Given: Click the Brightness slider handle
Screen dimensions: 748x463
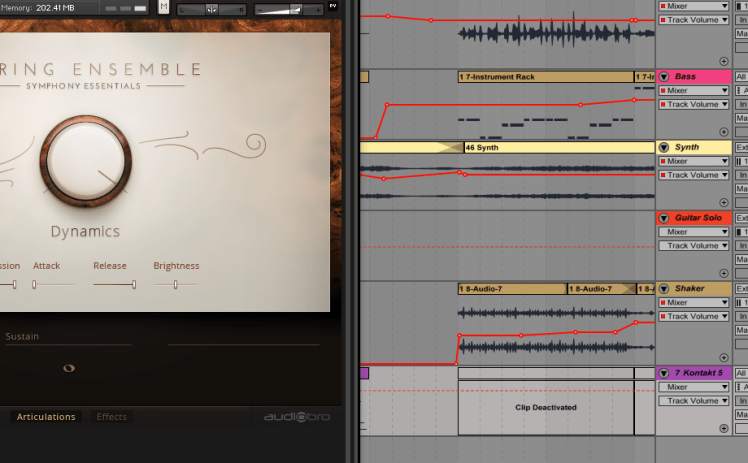Looking at the screenshot, I should pos(176,285).
